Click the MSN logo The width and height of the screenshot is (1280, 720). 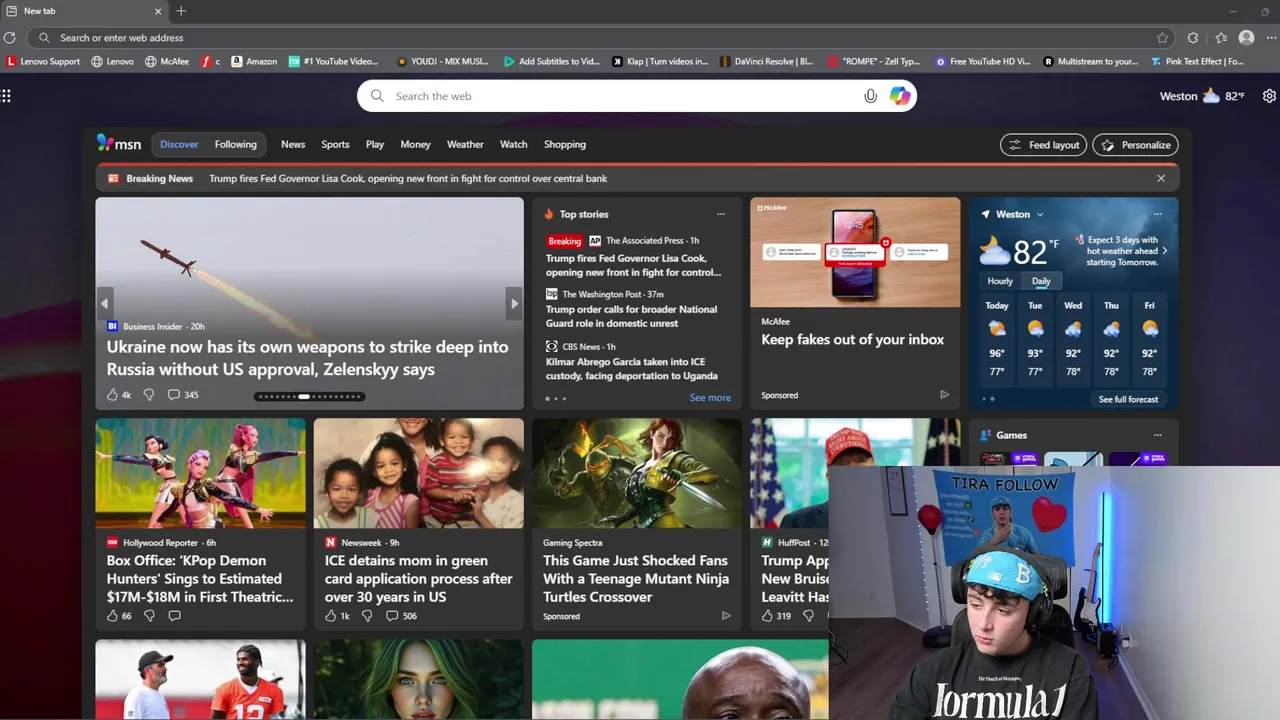click(119, 144)
